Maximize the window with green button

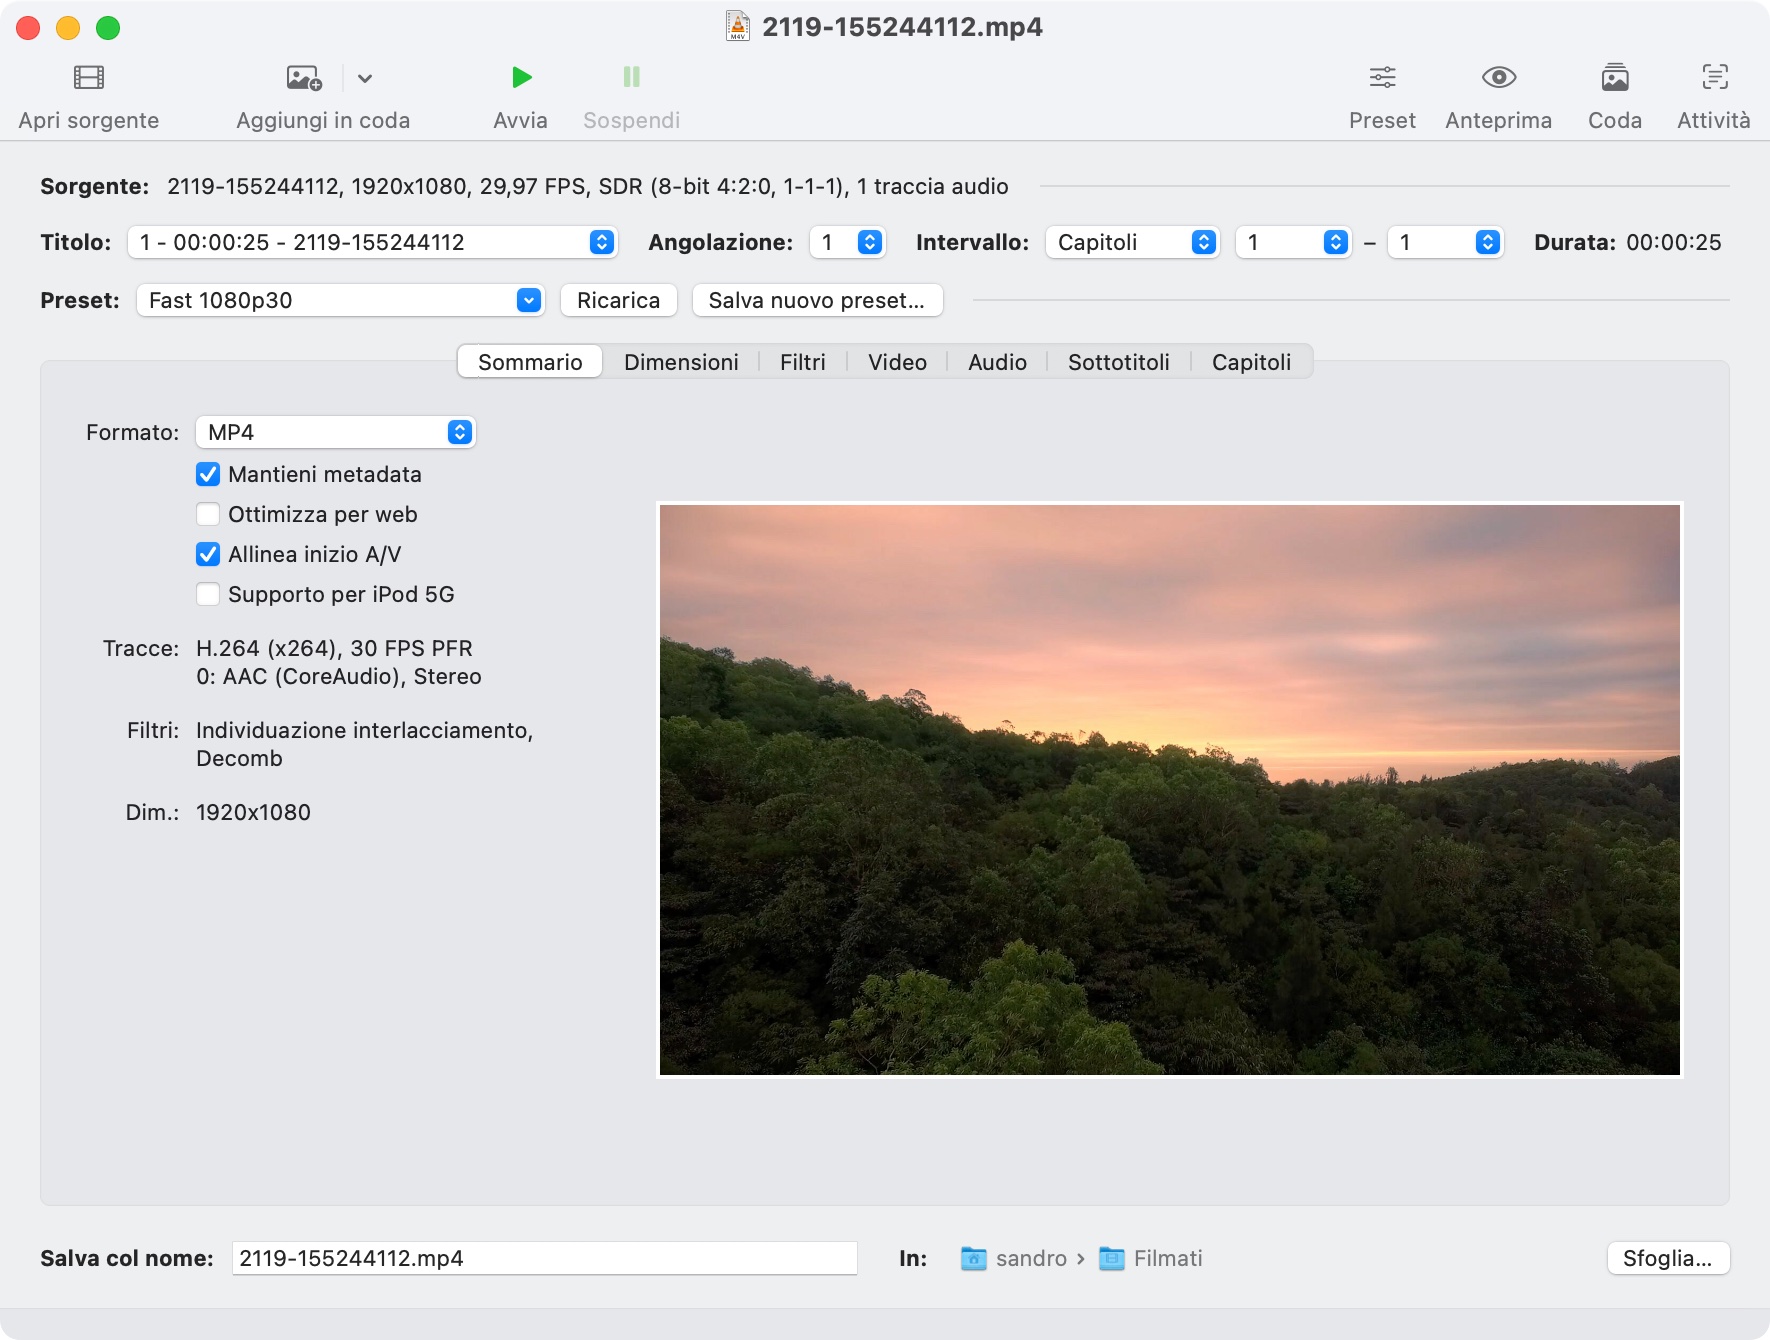pyautogui.click(x=108, y=28)
